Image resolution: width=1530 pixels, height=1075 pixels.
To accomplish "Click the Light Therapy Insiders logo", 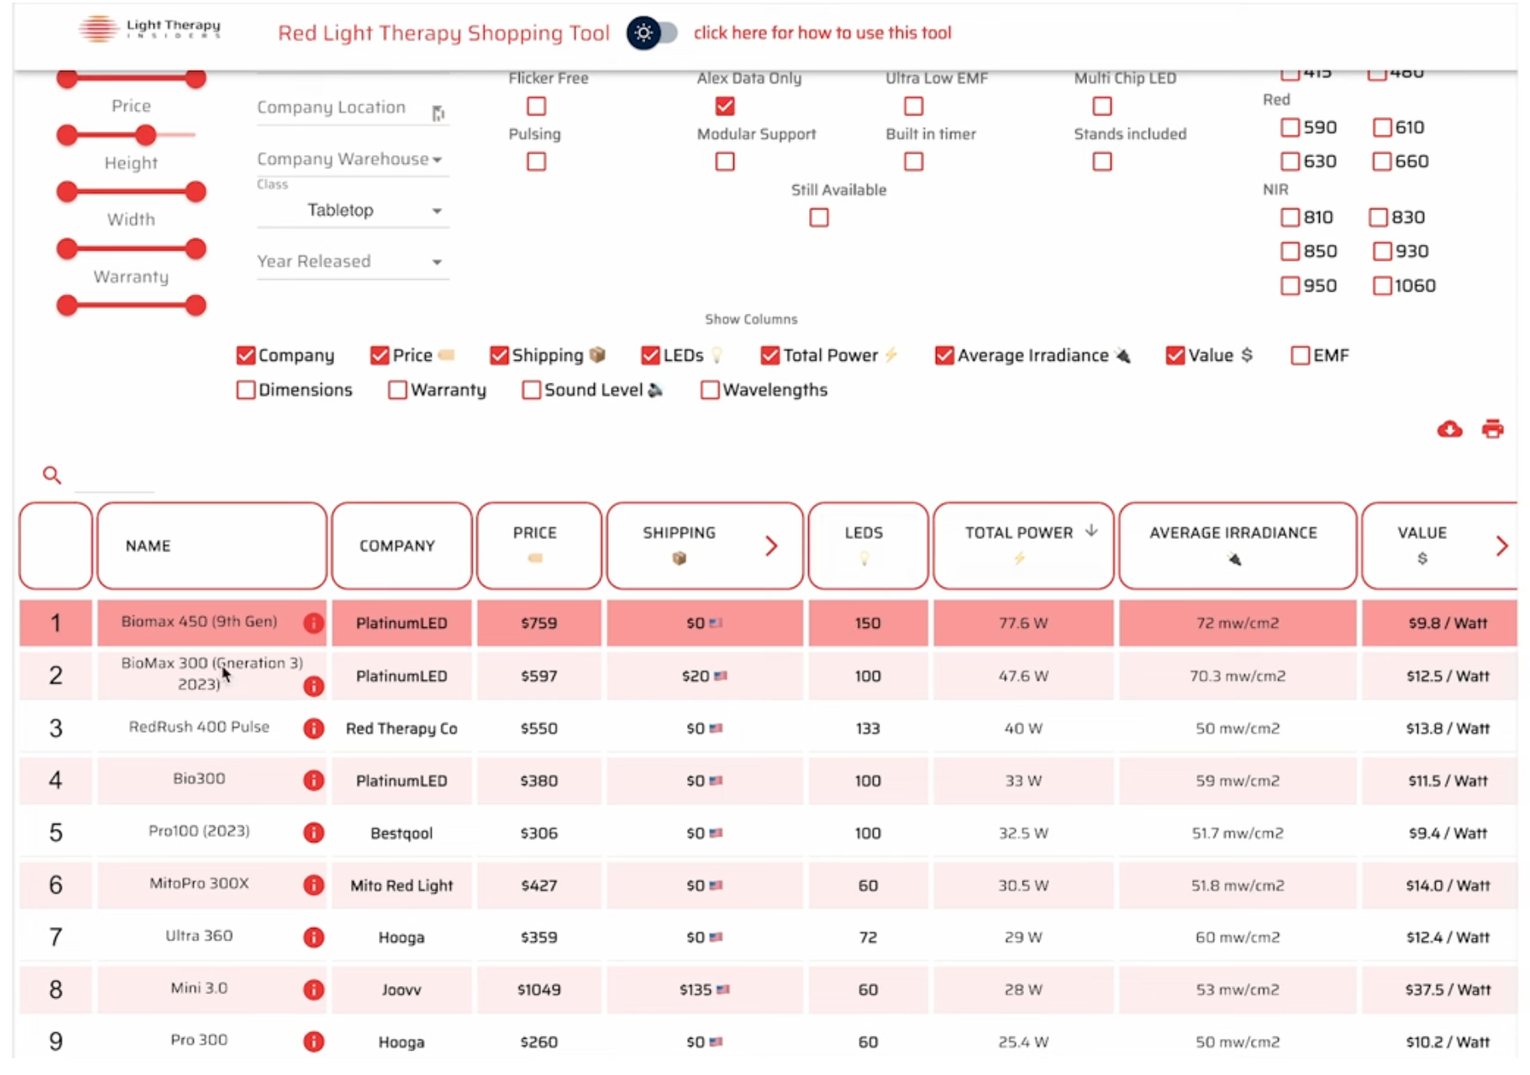I will click(x=150, y=29).
